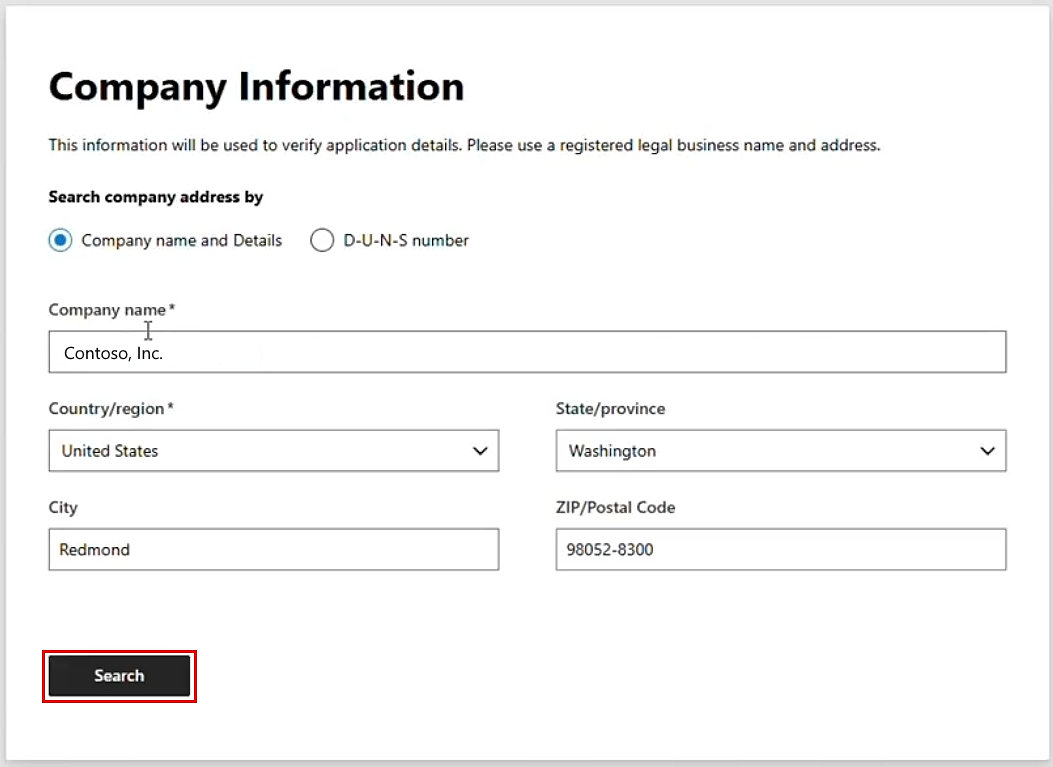
Task: Click inside the Company name field
Action: (400, 352)
